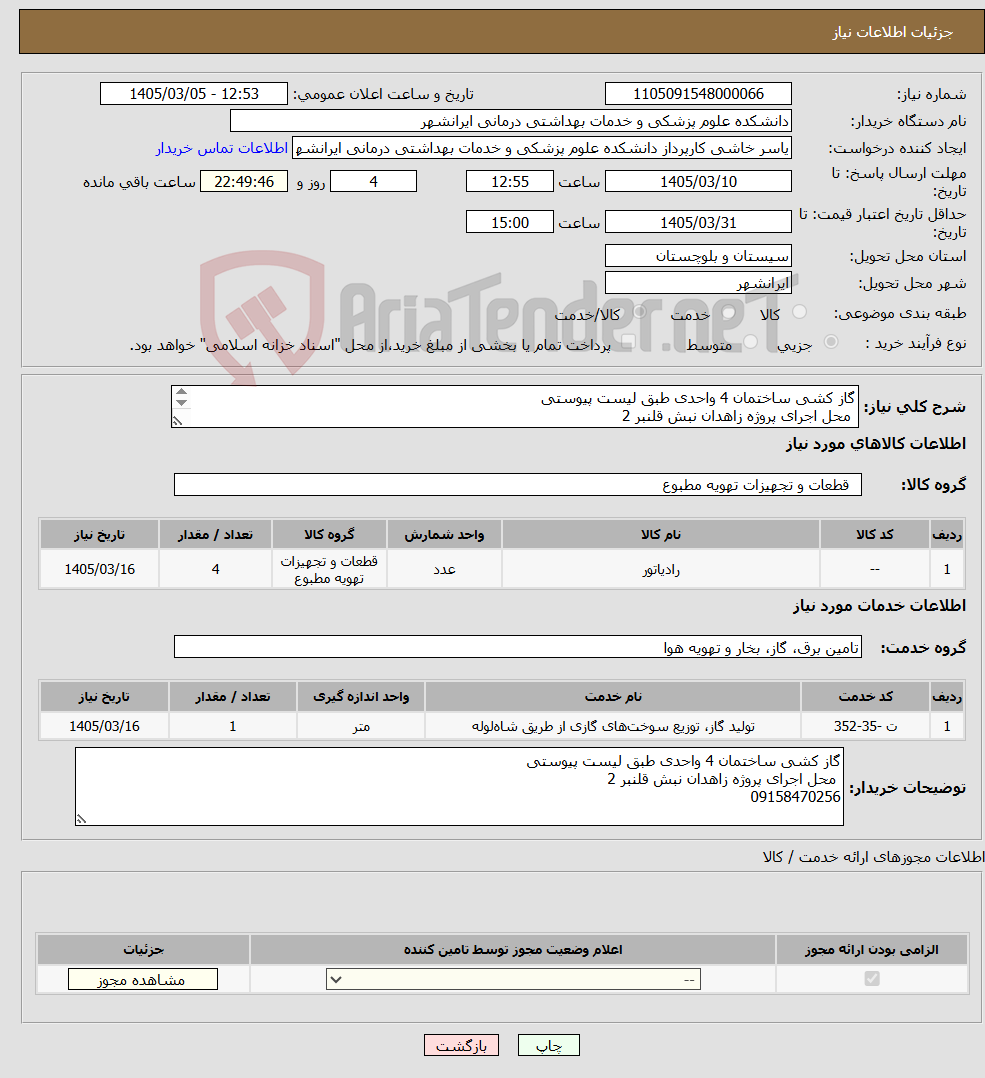The image size is (985, 1078).
Task: Click the اعلام وضعیت مجوز توسط تامین کننده header
Action: tap(513, 949)
